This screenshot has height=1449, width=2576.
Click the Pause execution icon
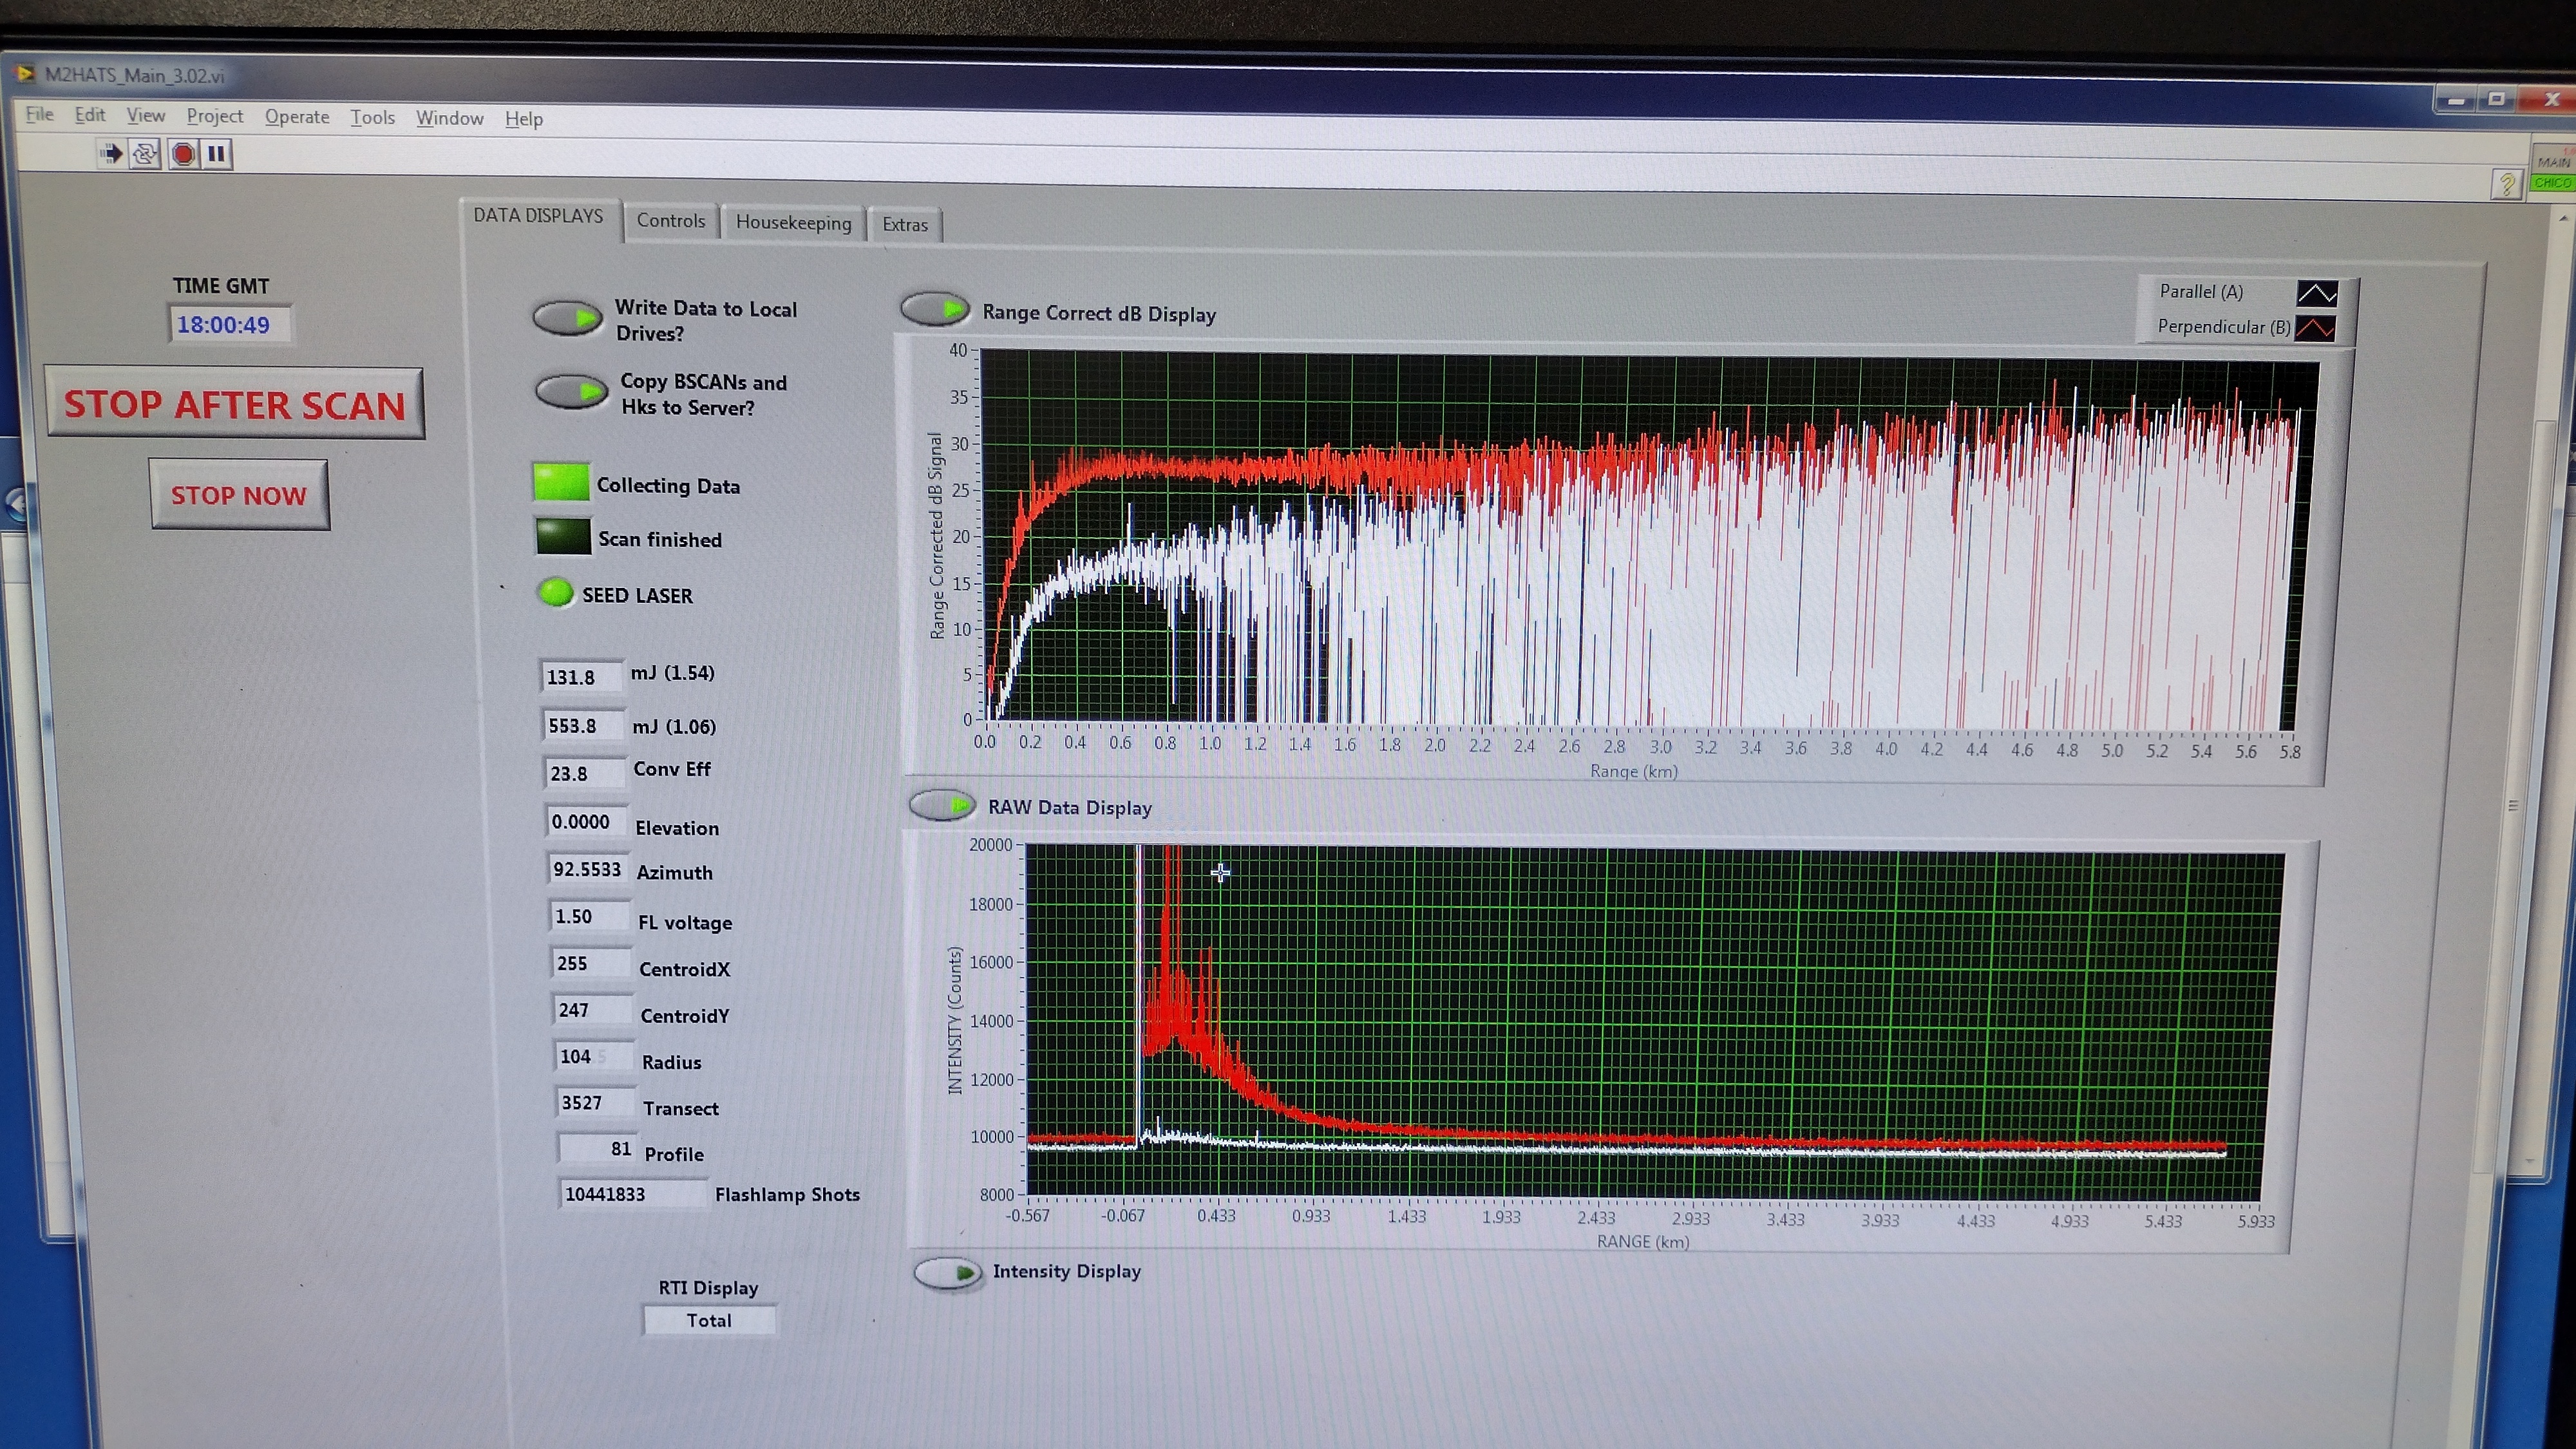217,154
